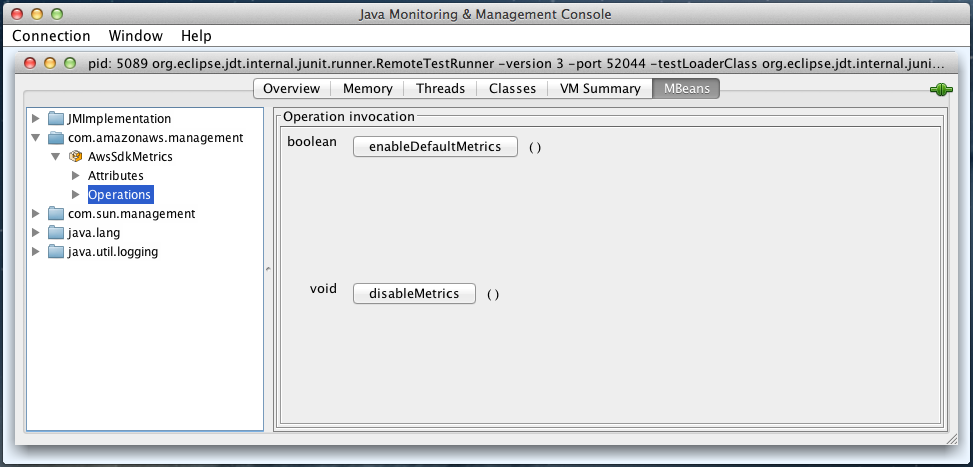Invoke the disableMetrics operation

[414, 293]
